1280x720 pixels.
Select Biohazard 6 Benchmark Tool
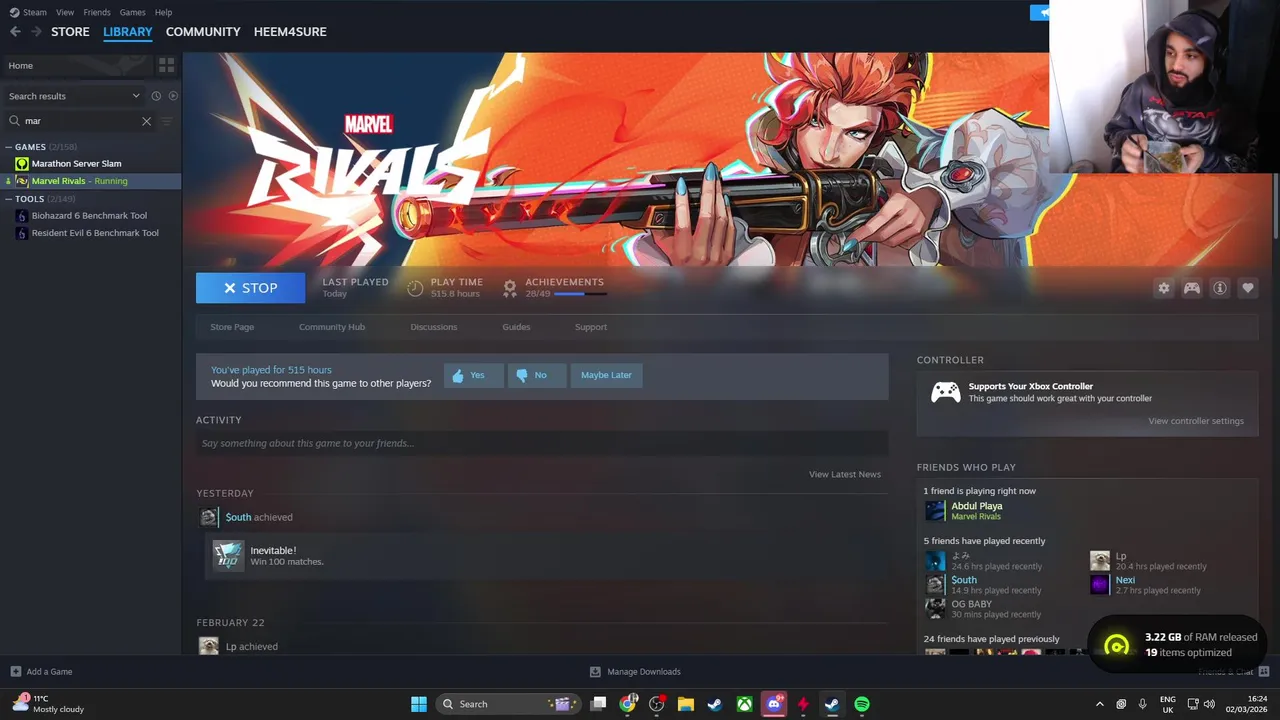[90, 215]
